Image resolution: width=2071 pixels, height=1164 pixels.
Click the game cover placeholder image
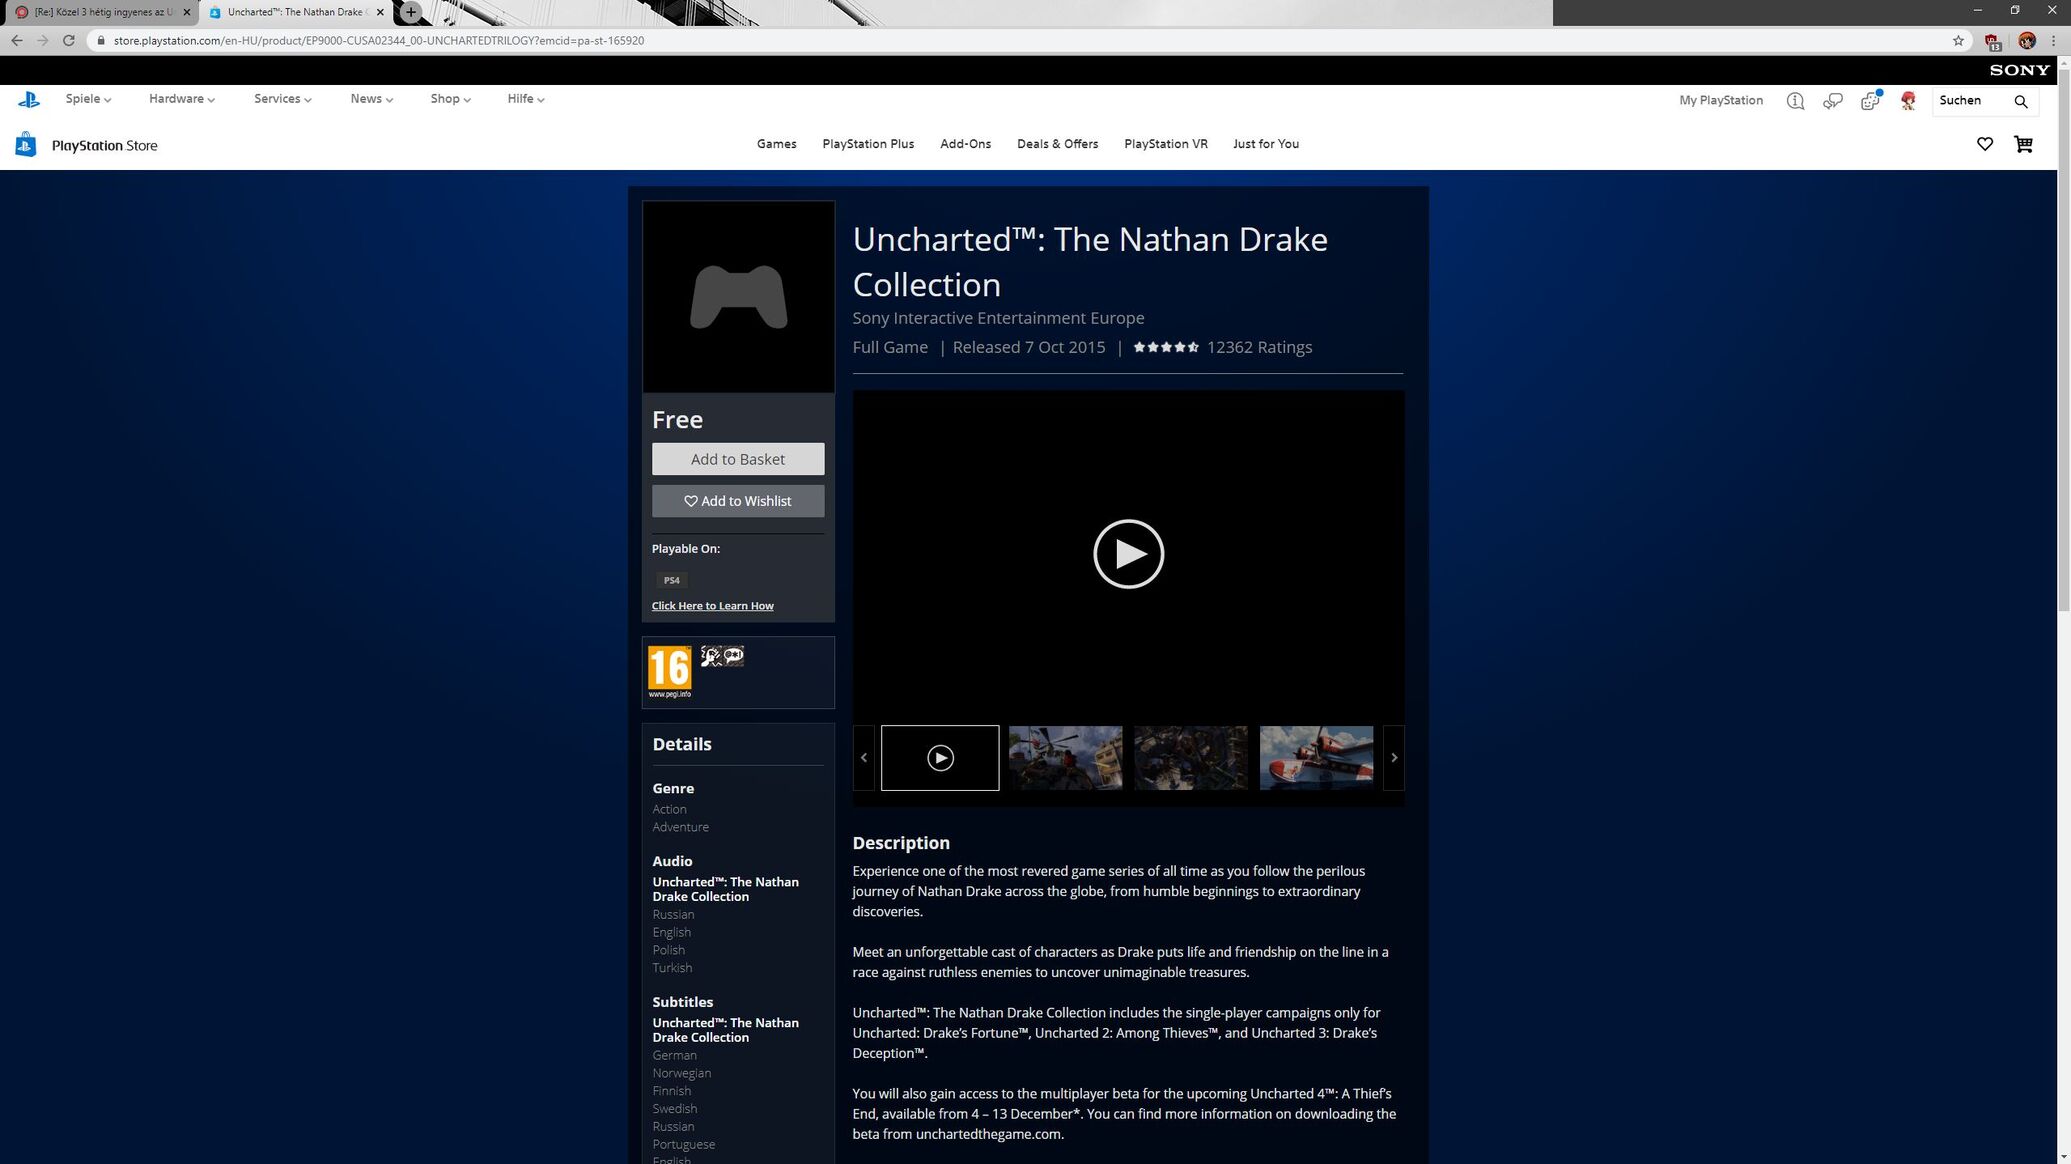[738, 297]
